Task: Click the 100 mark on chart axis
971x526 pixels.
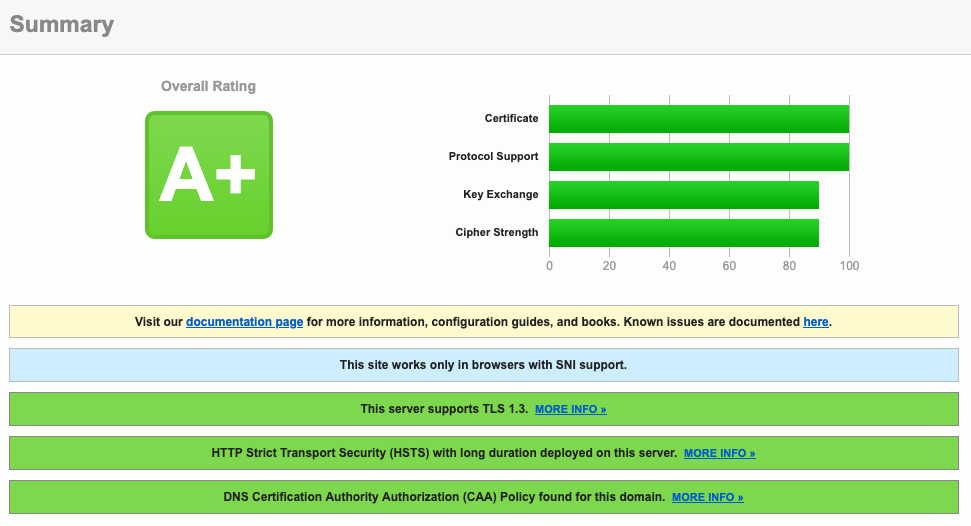Action: tap(849, 266)
